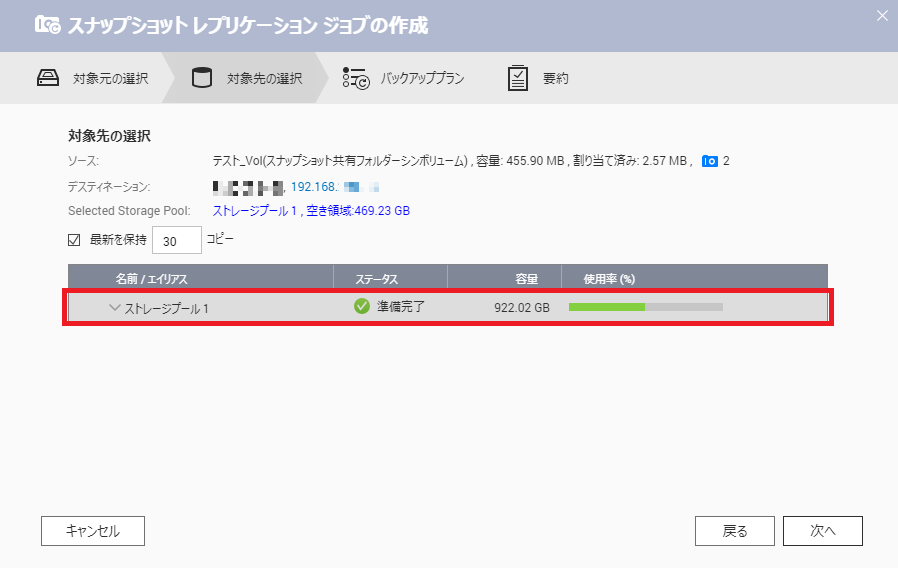Click the drive icon beside 対象元の選択
898x568 pixels.
coord(50,78)
